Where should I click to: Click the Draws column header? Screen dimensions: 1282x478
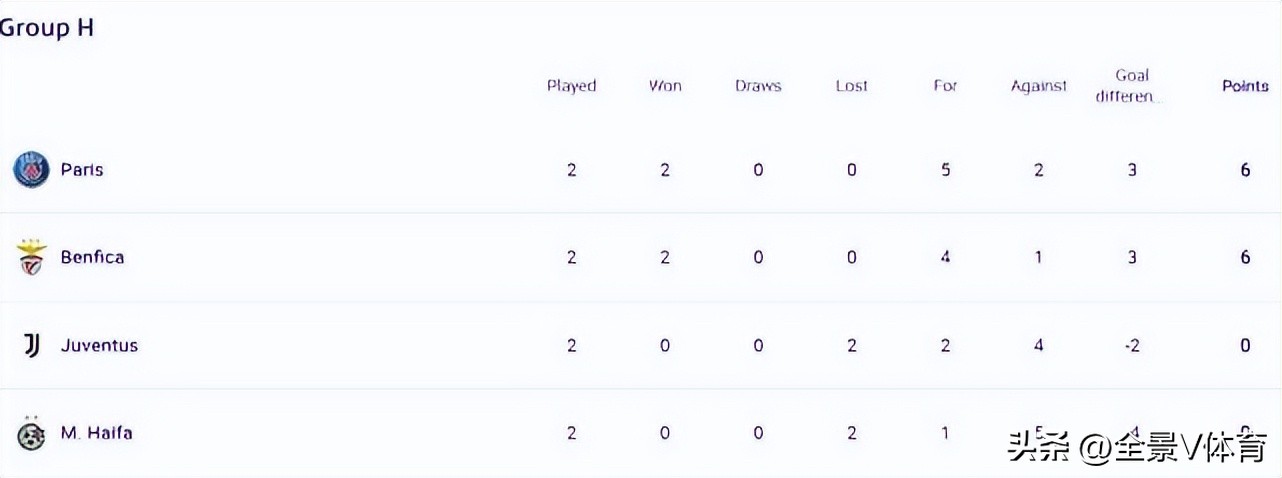point(758,86)
